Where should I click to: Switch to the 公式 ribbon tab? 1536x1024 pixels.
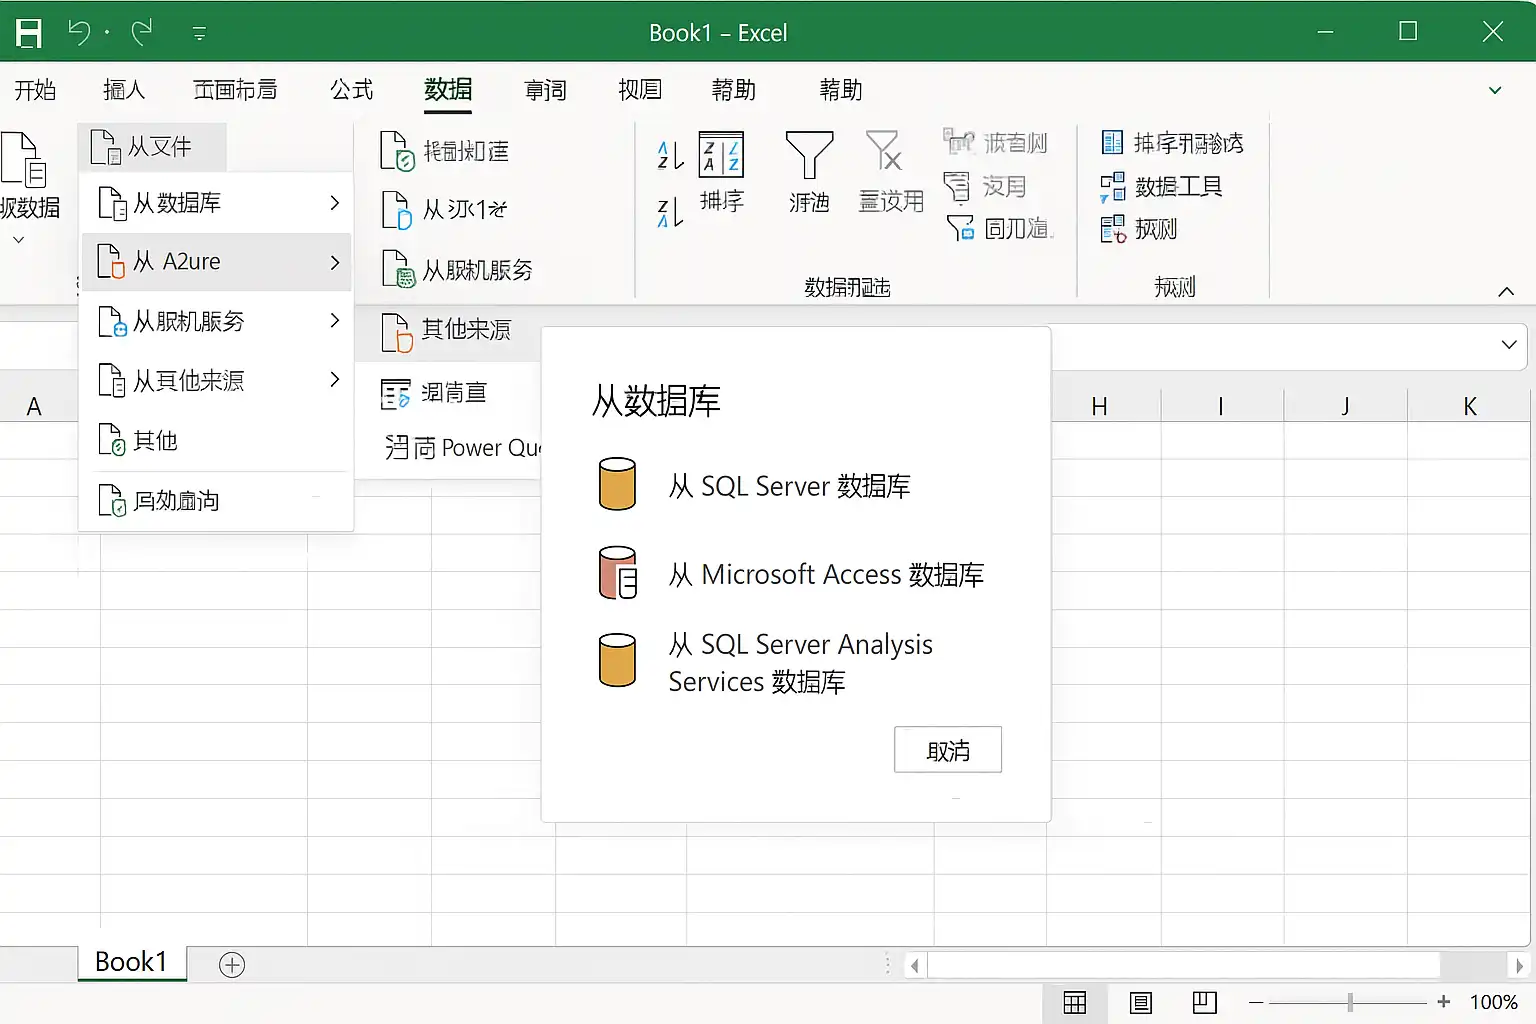pyautogui.click(x=352, y=90)
